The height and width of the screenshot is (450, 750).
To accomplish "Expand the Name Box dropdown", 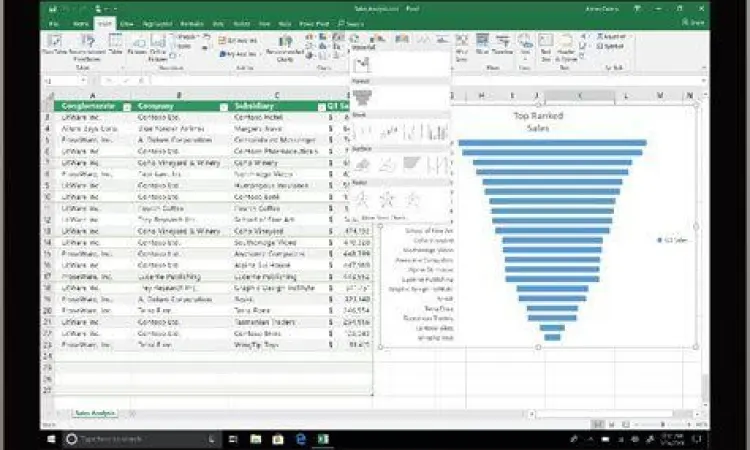I will (x=84, y=81).
